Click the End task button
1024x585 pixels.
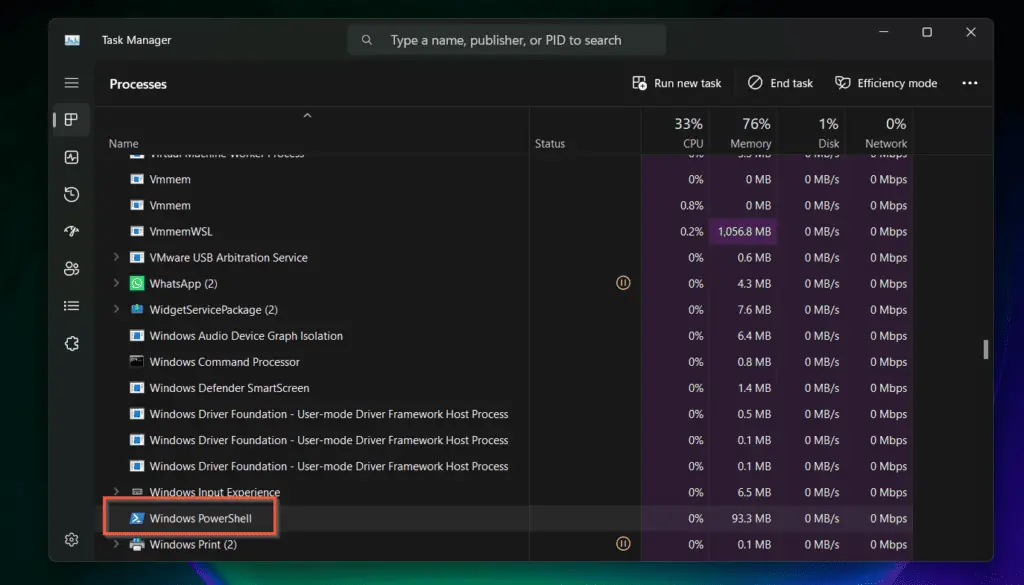coord(780,83)
